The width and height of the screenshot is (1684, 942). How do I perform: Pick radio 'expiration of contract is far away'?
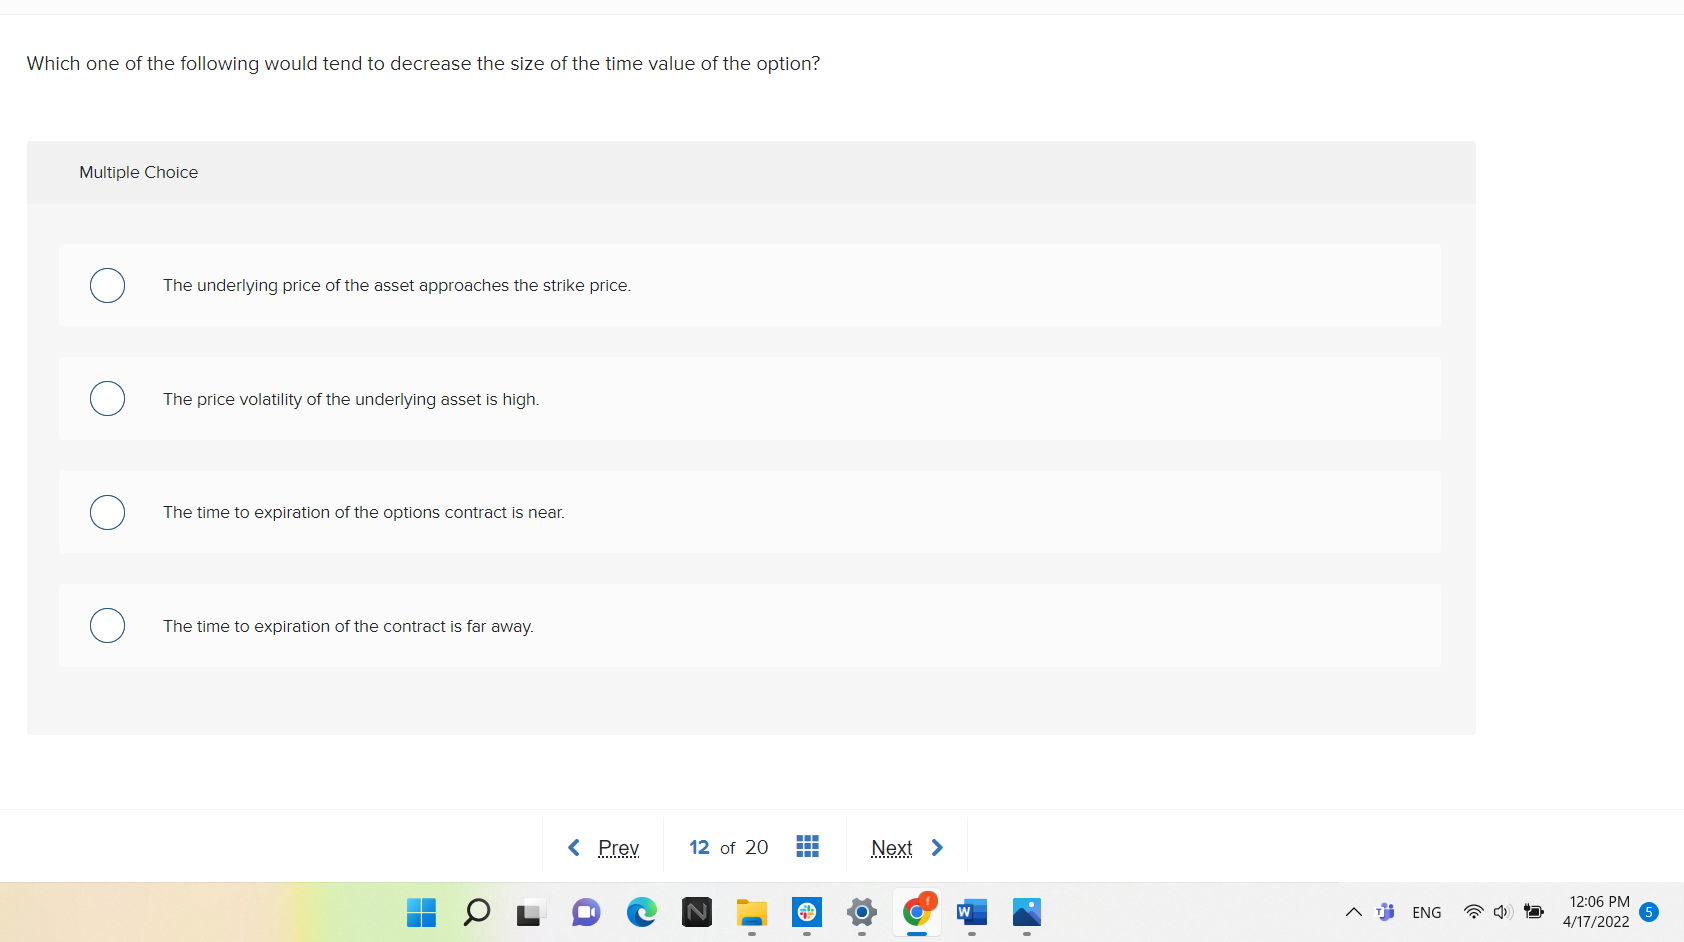pos(107,625)
